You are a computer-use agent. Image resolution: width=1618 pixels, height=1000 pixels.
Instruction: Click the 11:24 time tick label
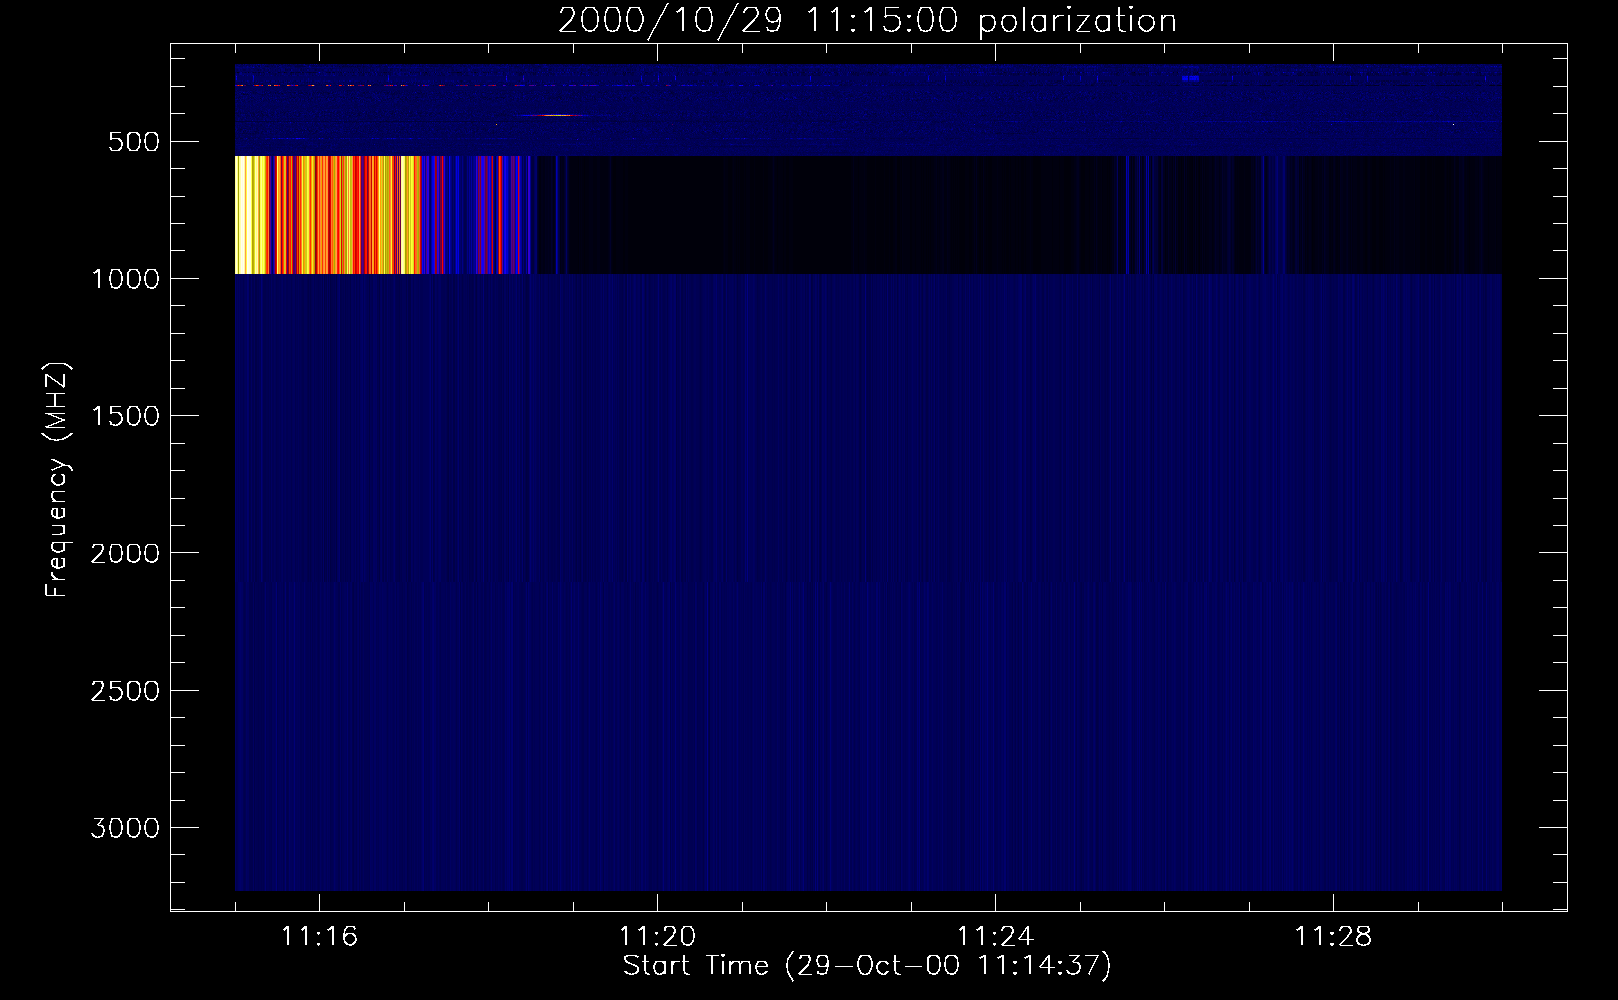pyautogui.click(x=996, y=937)
